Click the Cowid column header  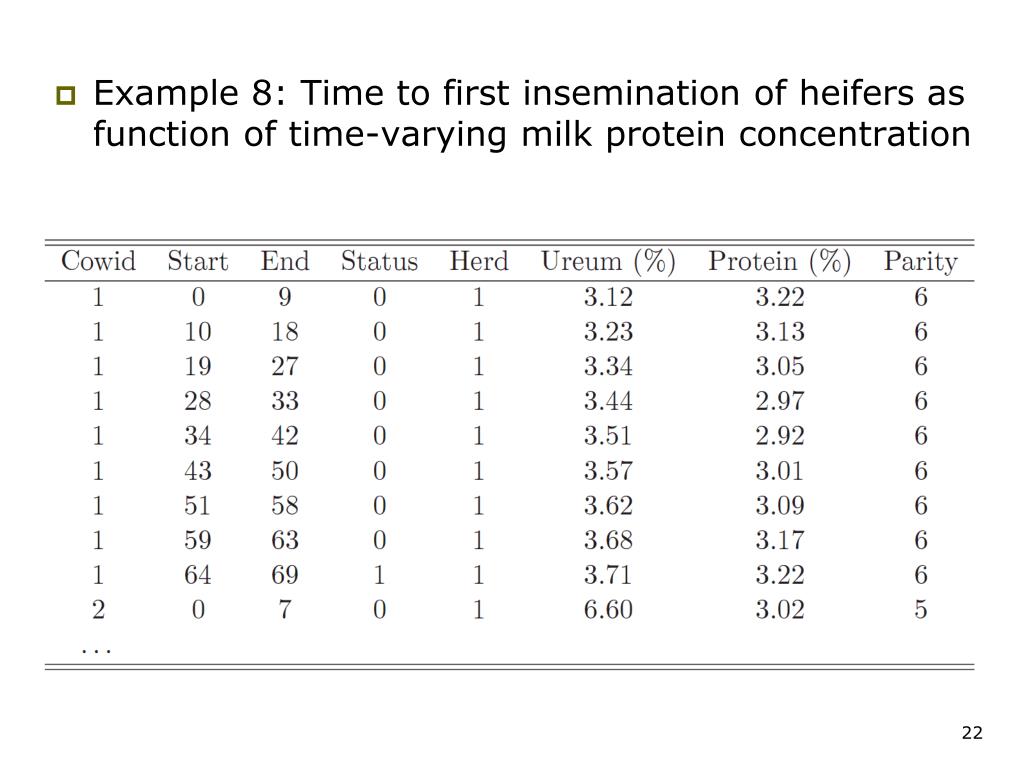click(99, 261)
